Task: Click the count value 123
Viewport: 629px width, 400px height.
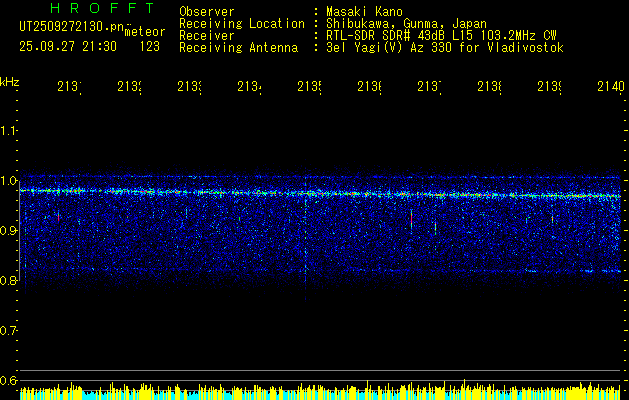Action: (150, 47)
